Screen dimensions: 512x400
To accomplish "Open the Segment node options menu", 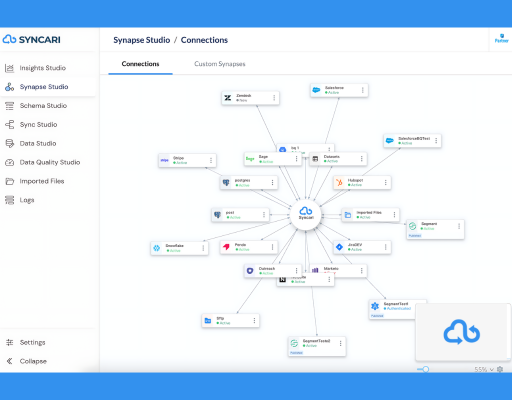I will (x=459, y=226).
